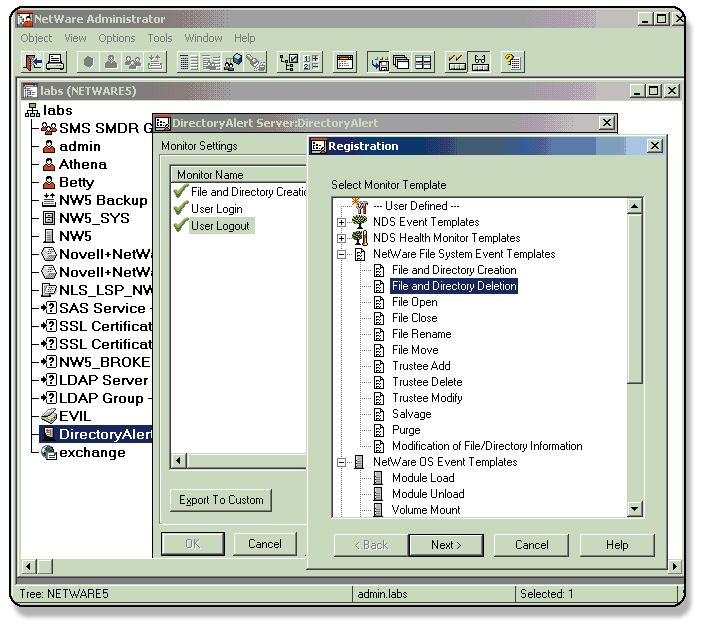The width and height of the screenshot is (701, 627).
Task: Click the template list scroll-down arrow
Action: tap(635, 508)
